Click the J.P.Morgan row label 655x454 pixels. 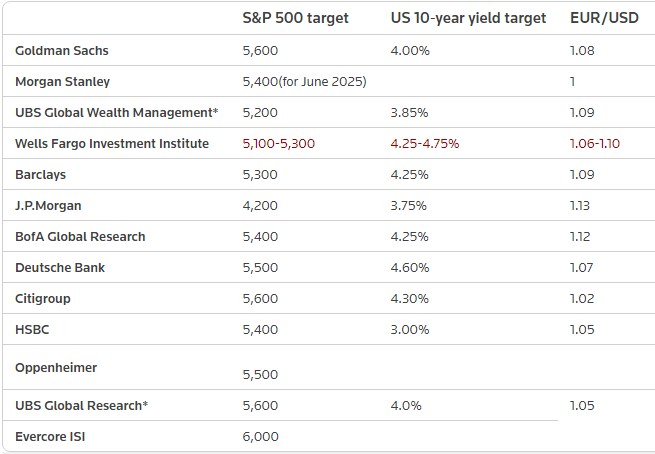48,205
